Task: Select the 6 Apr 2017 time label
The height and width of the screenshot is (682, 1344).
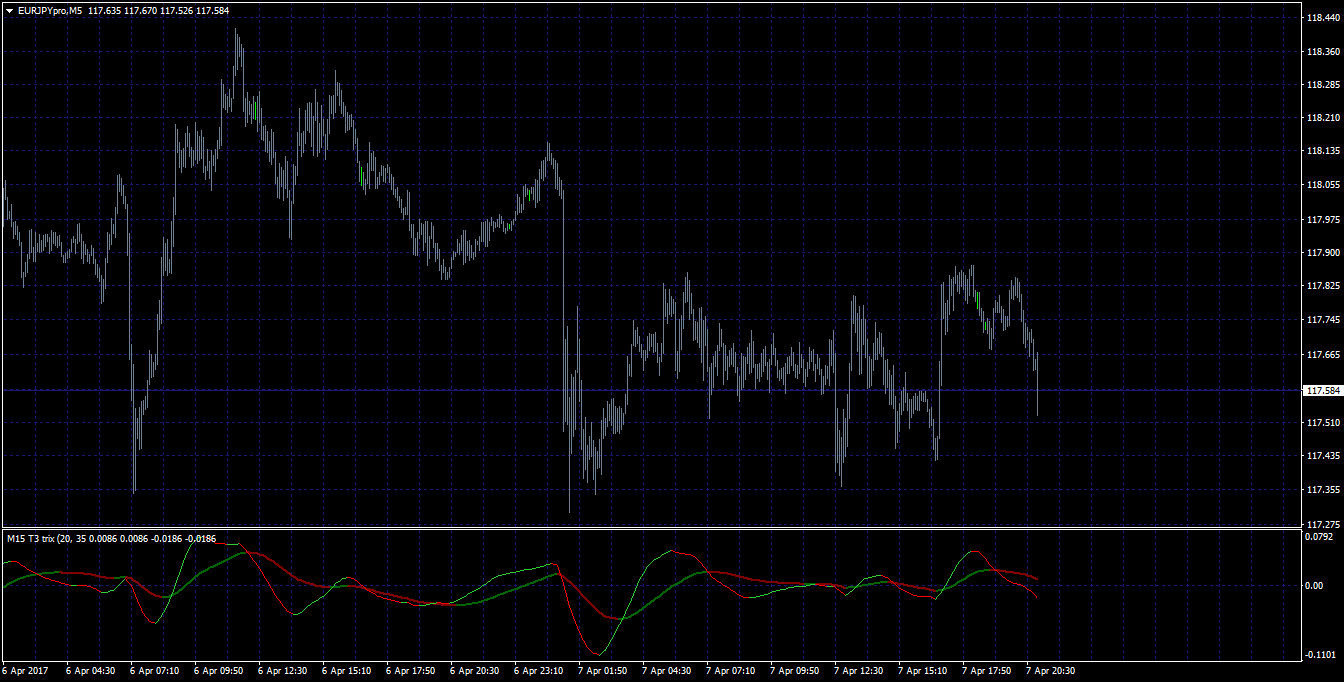Action: coord(25,671)
